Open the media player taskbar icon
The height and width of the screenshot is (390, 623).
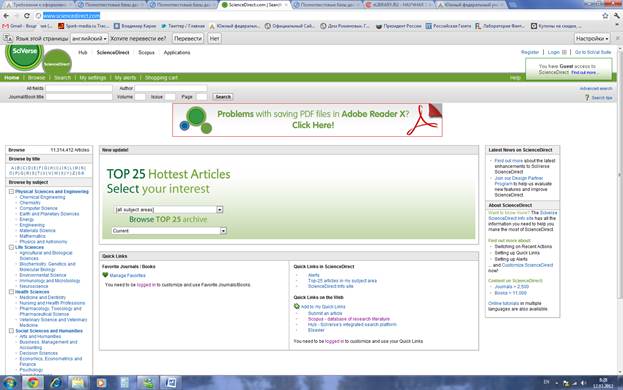(x=101, y=383)
